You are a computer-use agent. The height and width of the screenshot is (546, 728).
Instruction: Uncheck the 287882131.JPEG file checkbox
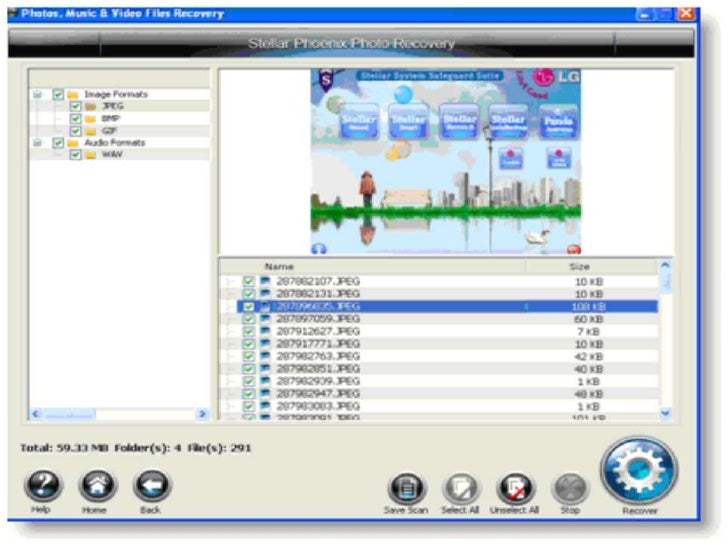[249, 294]
